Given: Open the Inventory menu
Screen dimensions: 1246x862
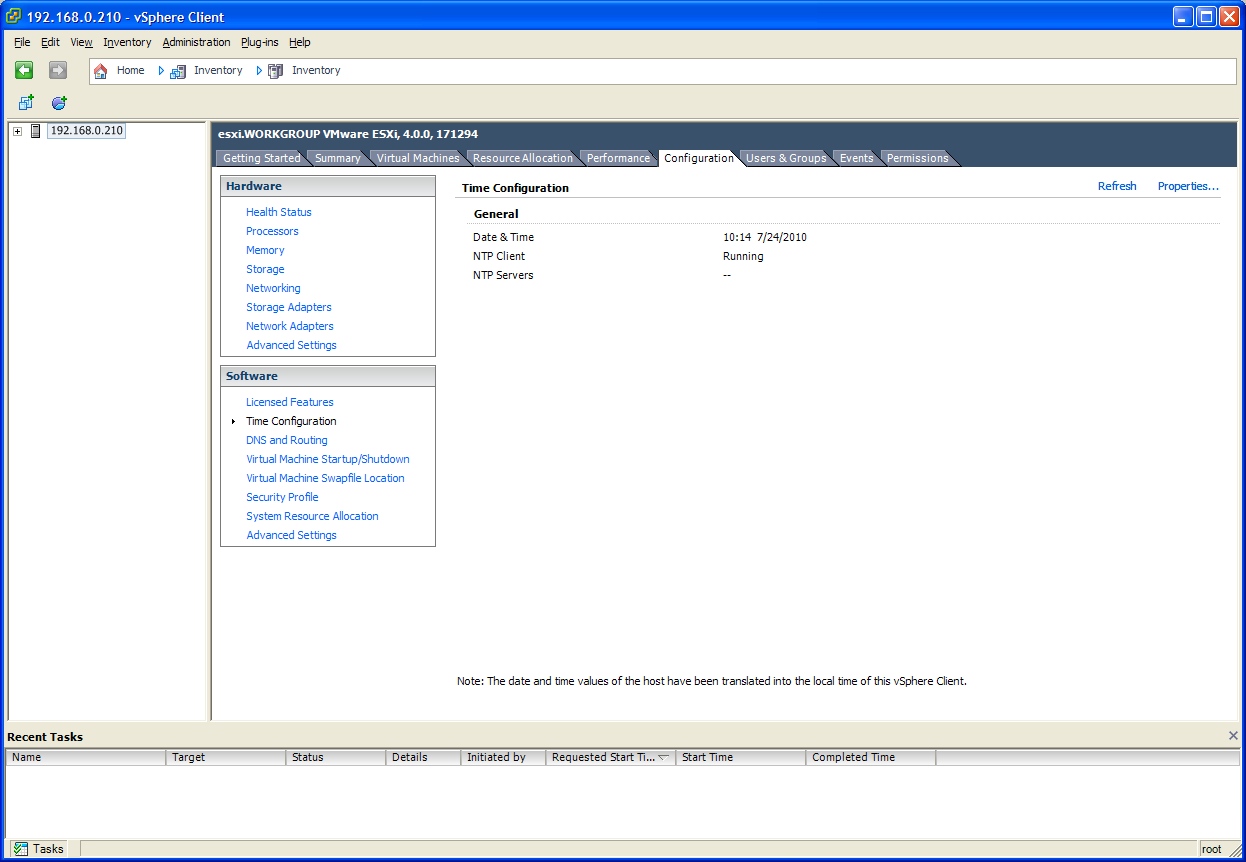Looking at the screenshot, I should pyautogui.click(x=127, y=42).
